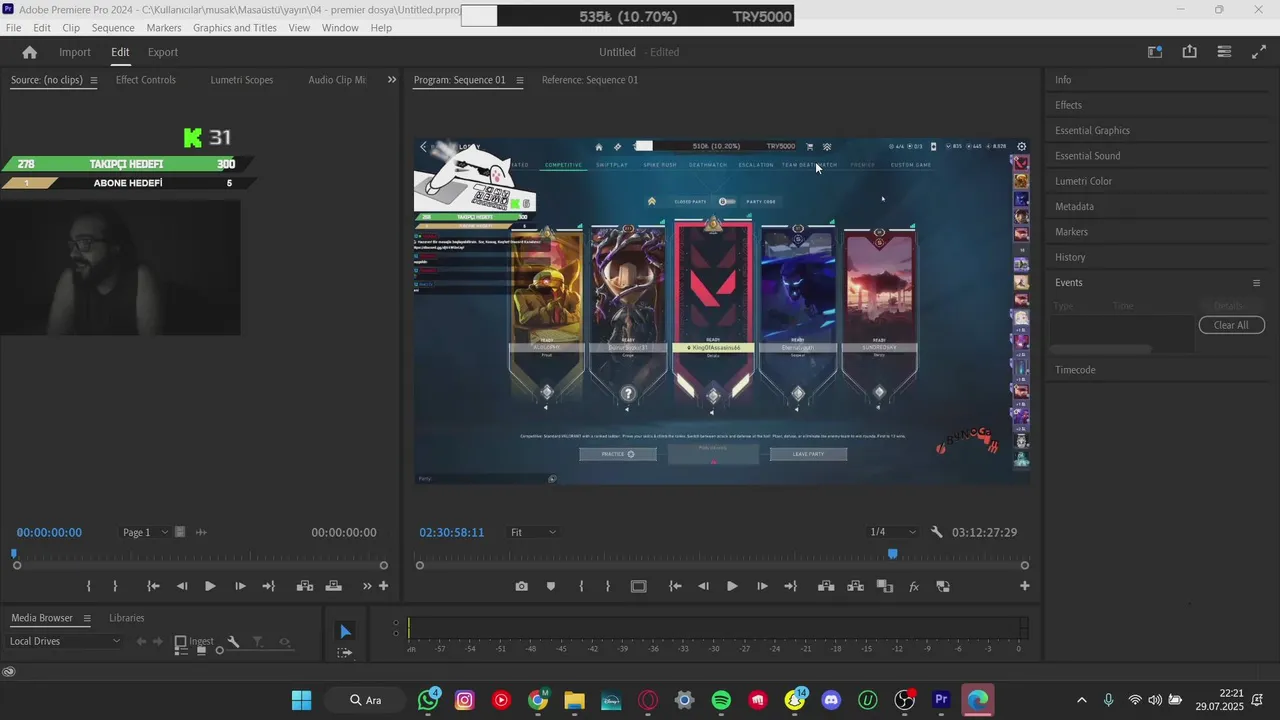
Task: Click the Home icon in Premiere header
Action: (29, 52)
